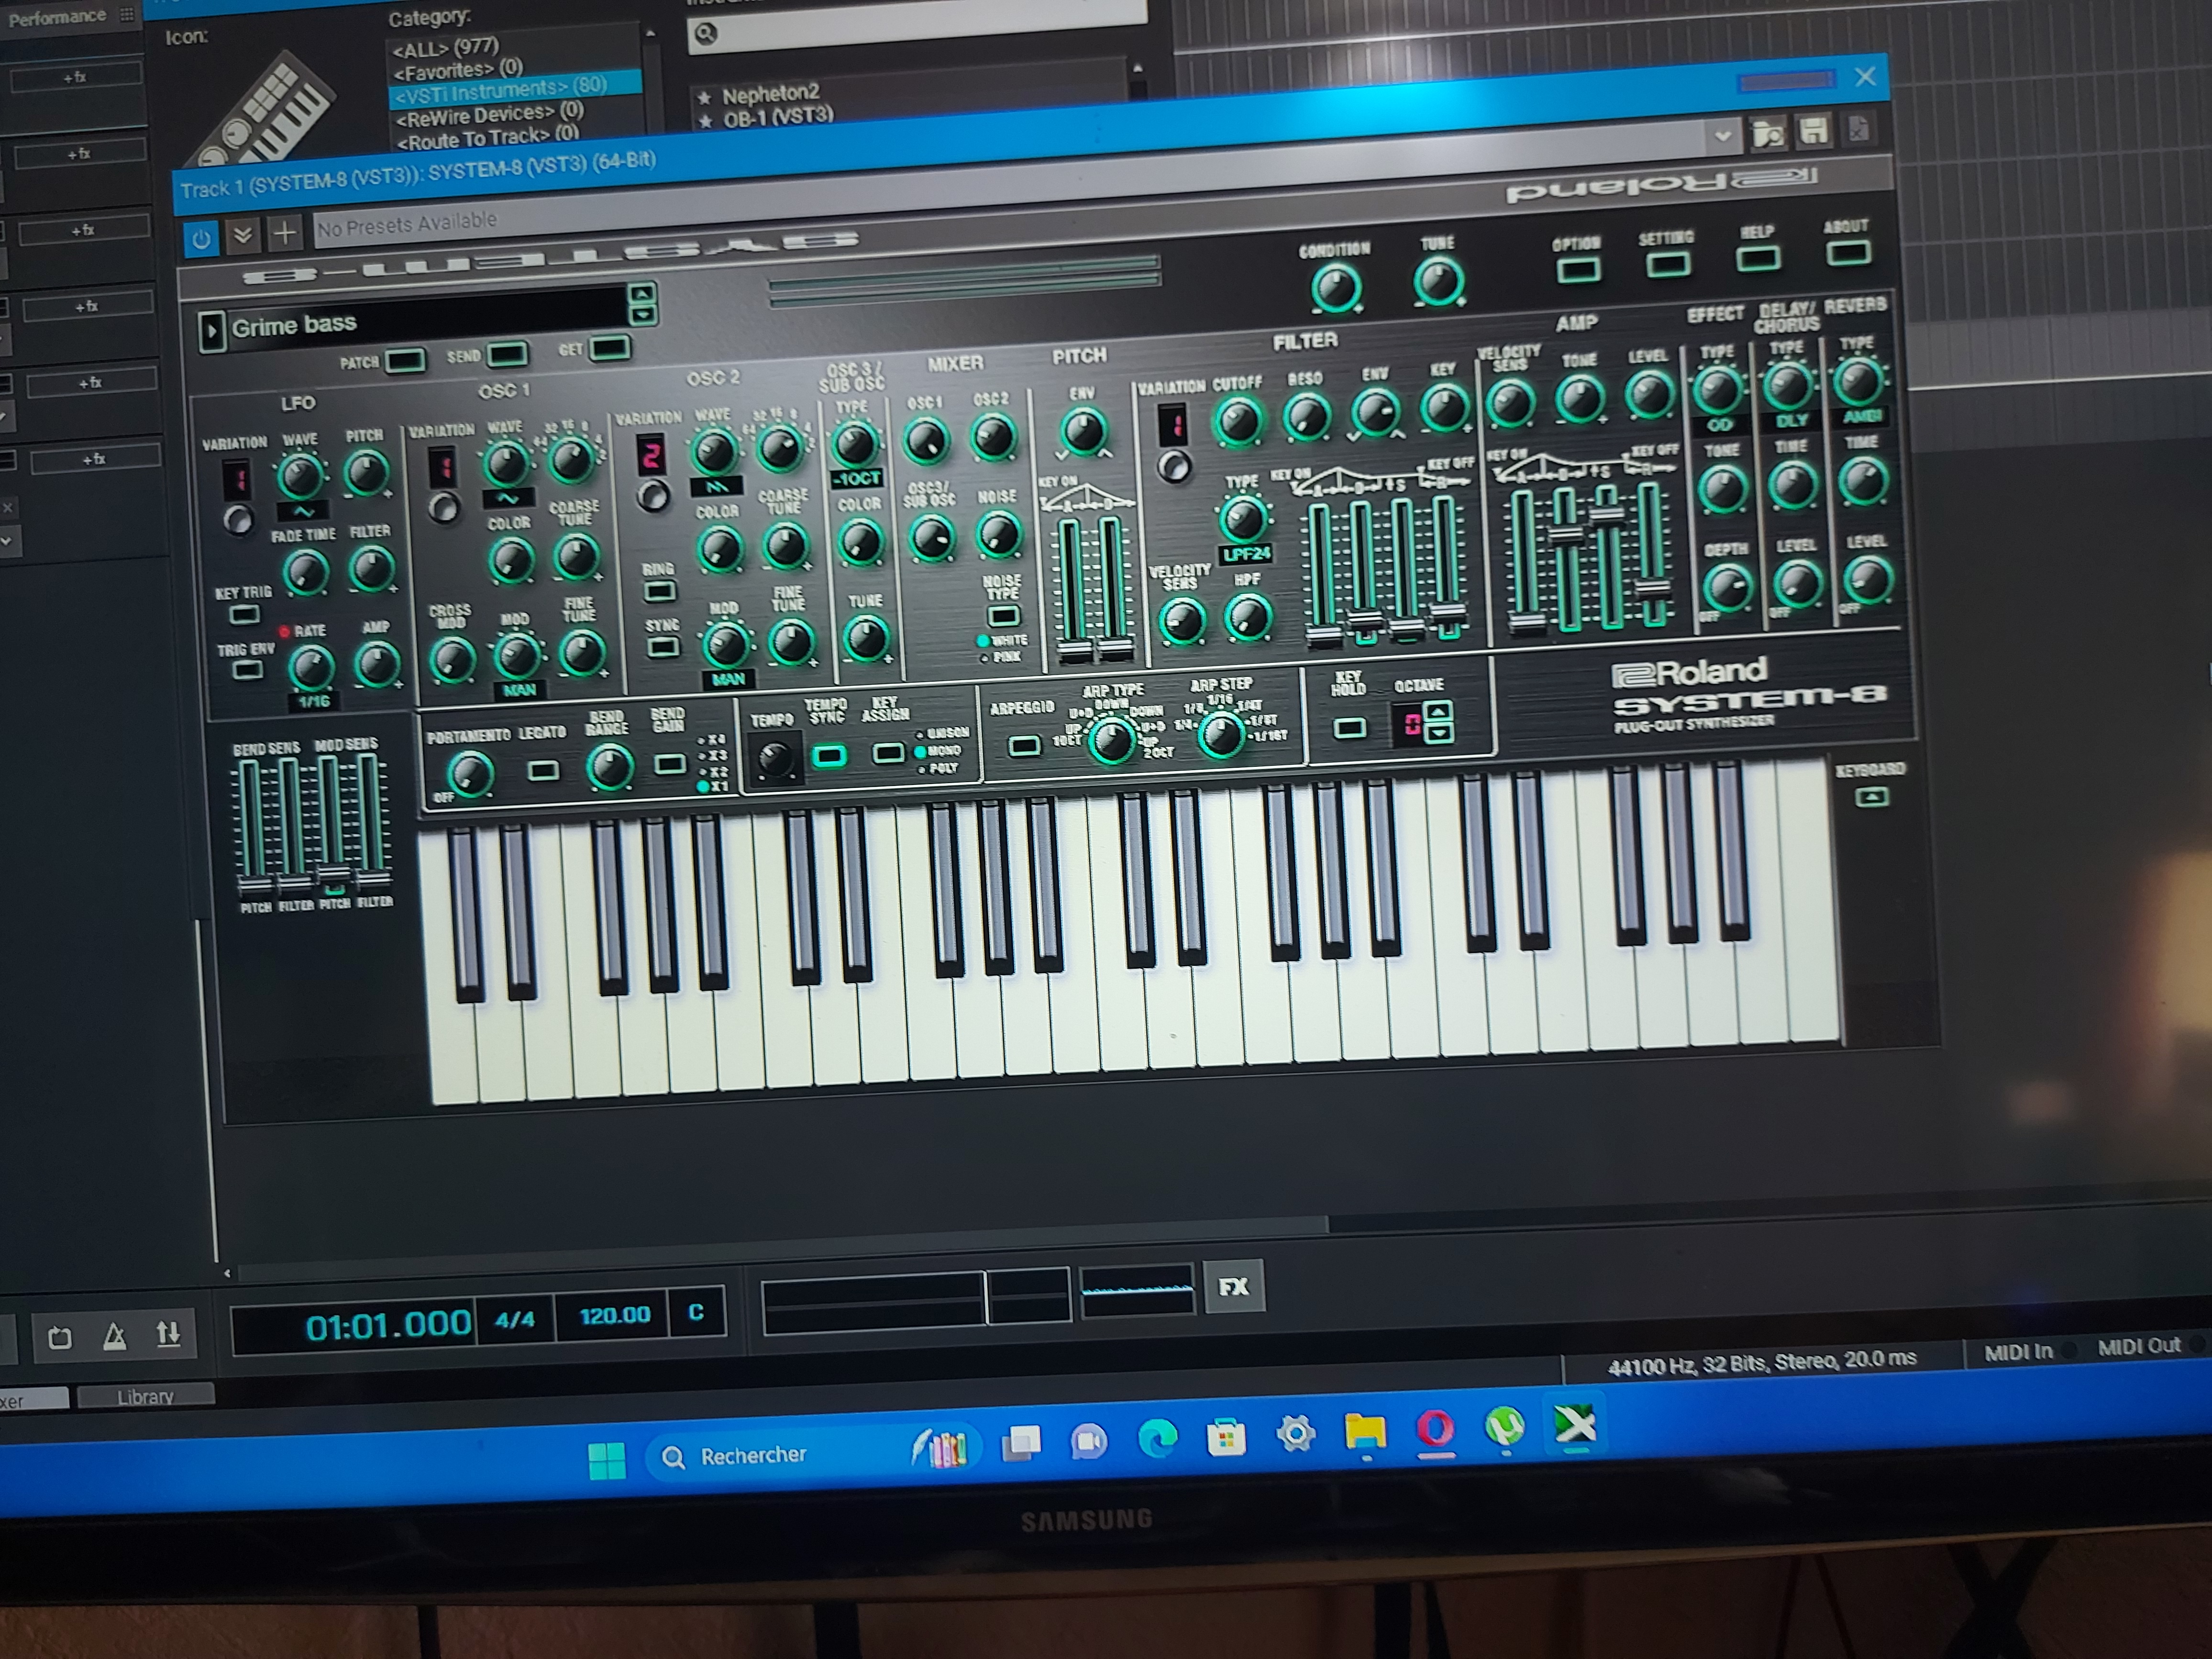Toggle the BEND GAIN button
The width and height of the screenshot is (2212, 1659).
coord(669,764)
